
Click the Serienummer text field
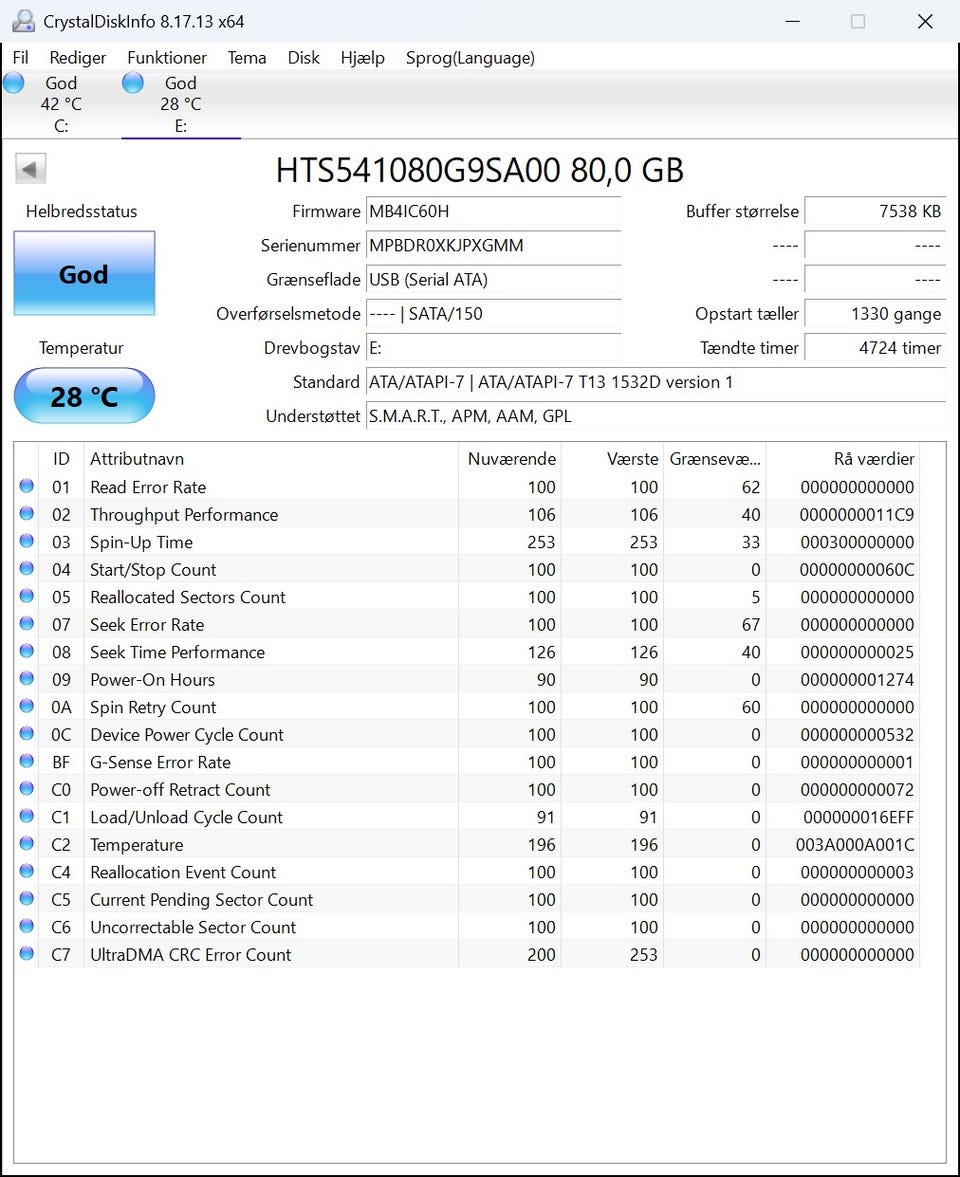492,246
